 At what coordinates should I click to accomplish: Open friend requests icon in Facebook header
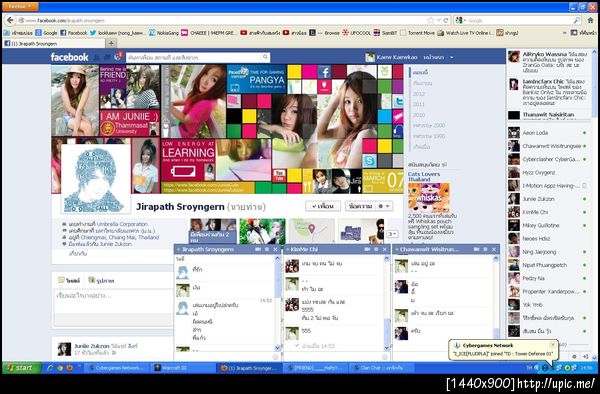click(x=96, y=57)
